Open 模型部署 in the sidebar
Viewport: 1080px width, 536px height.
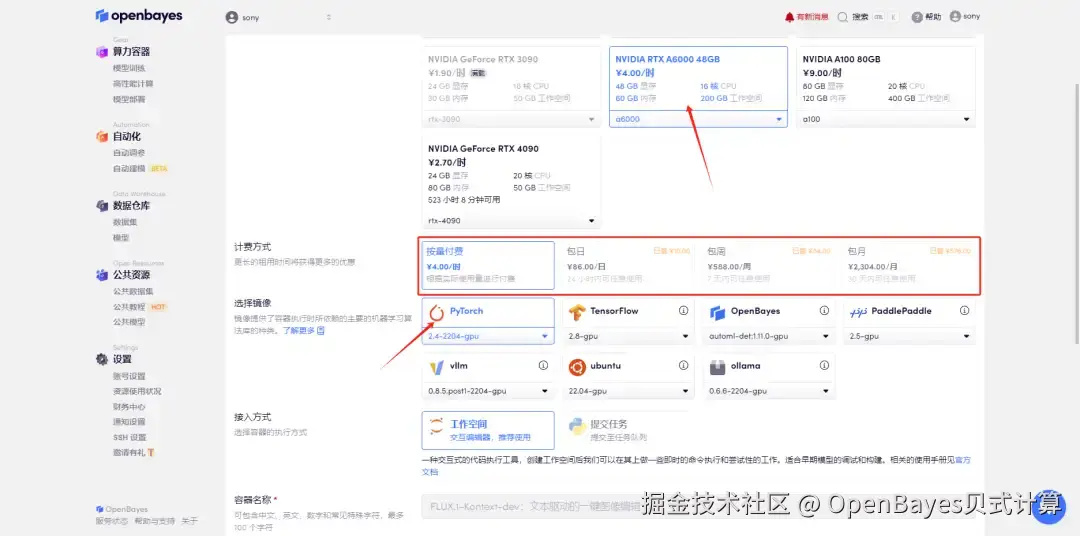coord(129,99)
